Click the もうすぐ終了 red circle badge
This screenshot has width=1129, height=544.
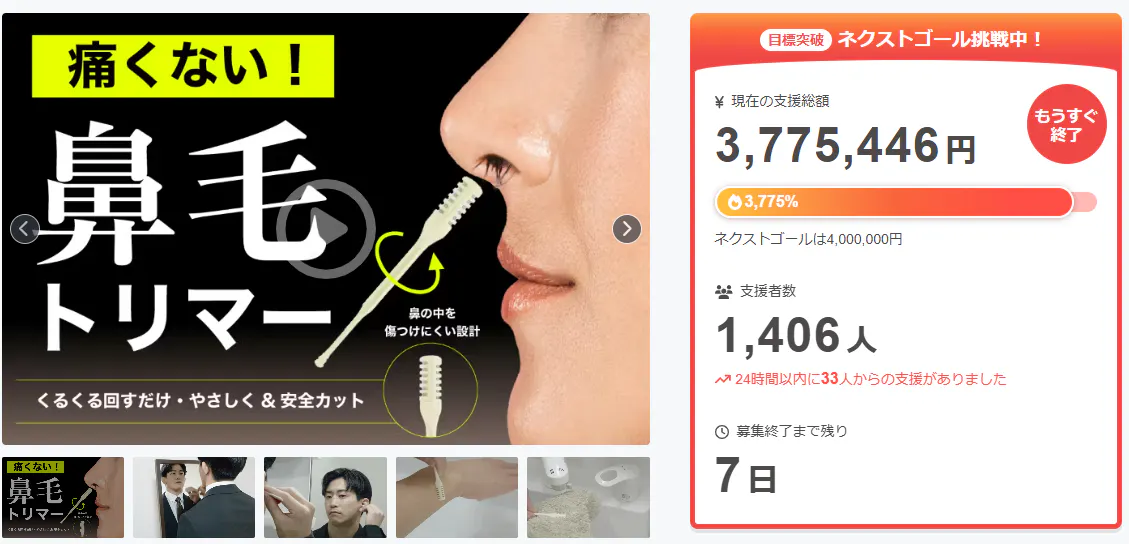(1066, 124)
